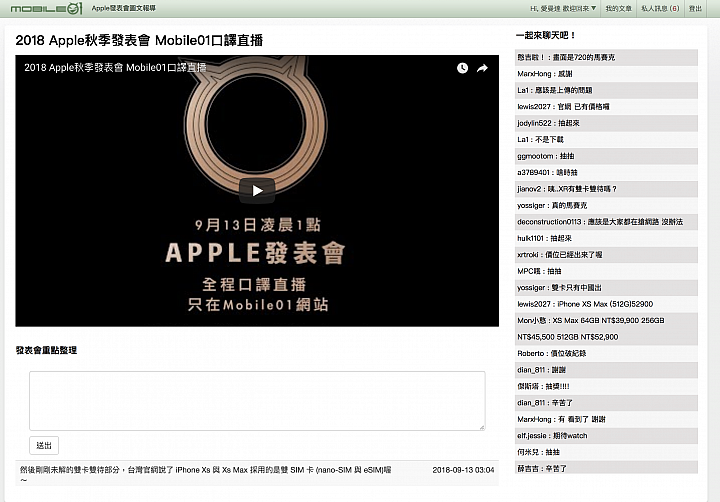Click the 一起來聊天吧 chat heading
Viewport: 720px width, 502px height.
click(x=546, y=35)
